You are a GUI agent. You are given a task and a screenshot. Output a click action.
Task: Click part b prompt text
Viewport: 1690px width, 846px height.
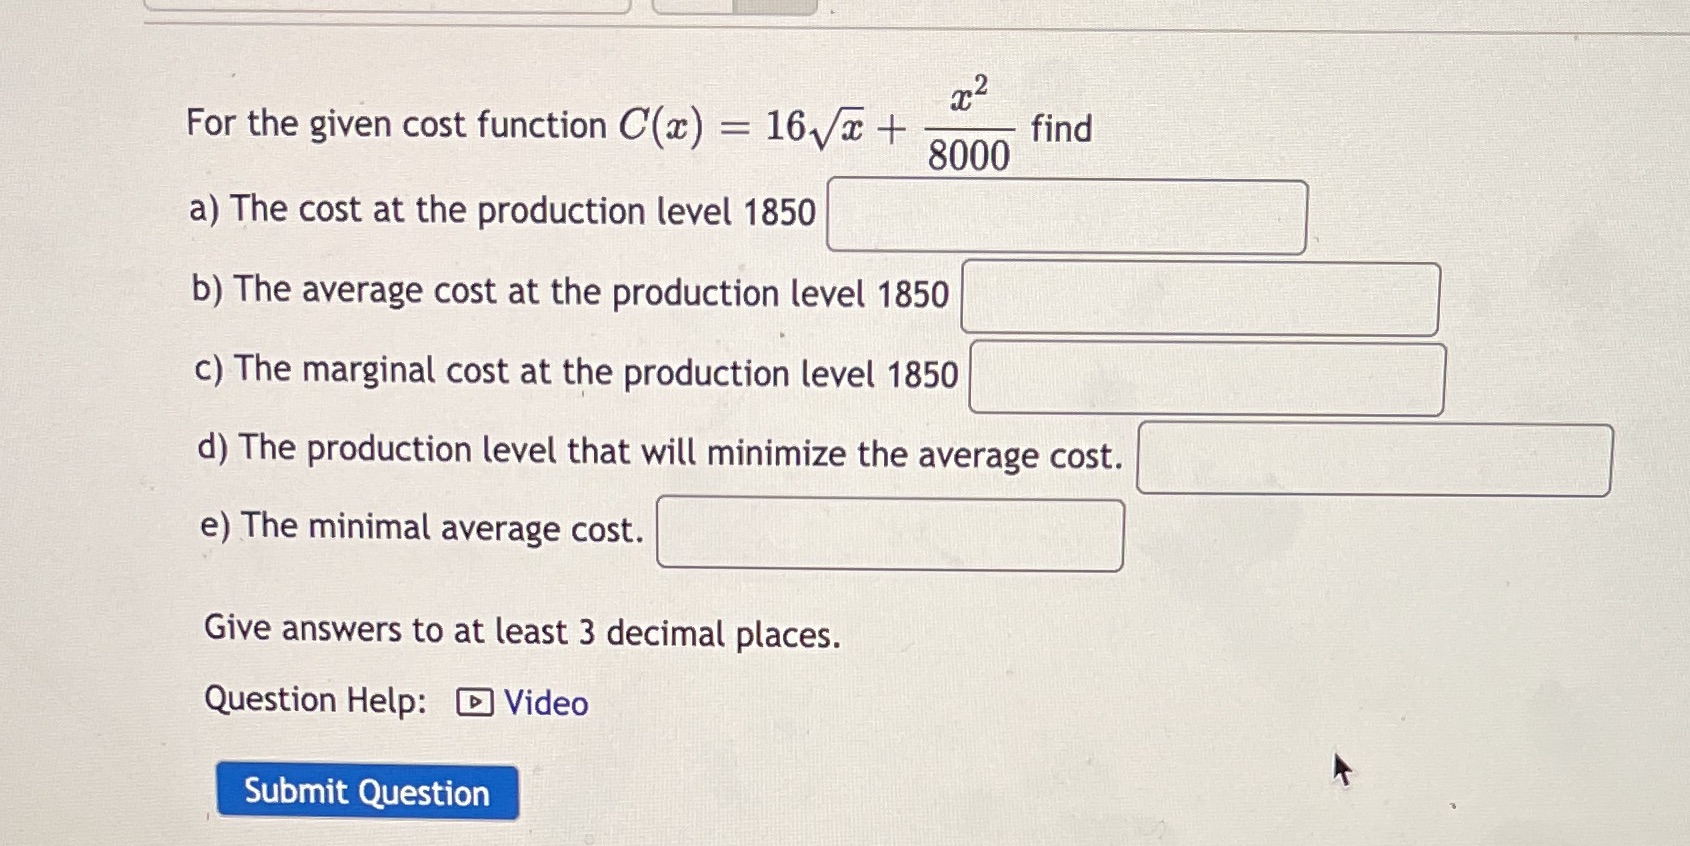point(570,292)
